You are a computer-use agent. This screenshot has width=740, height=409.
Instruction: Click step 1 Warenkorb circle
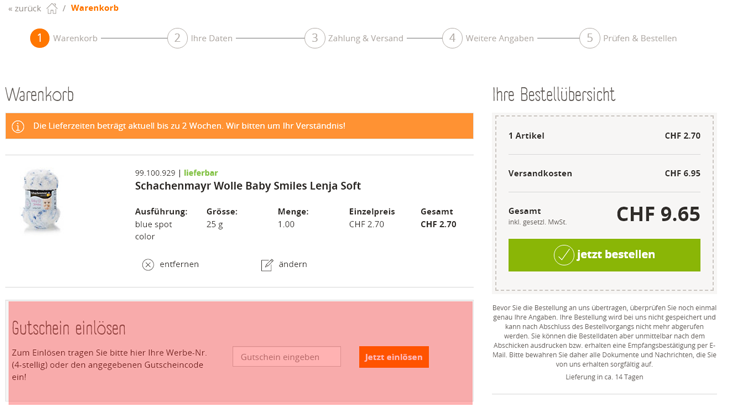(39, 38)
